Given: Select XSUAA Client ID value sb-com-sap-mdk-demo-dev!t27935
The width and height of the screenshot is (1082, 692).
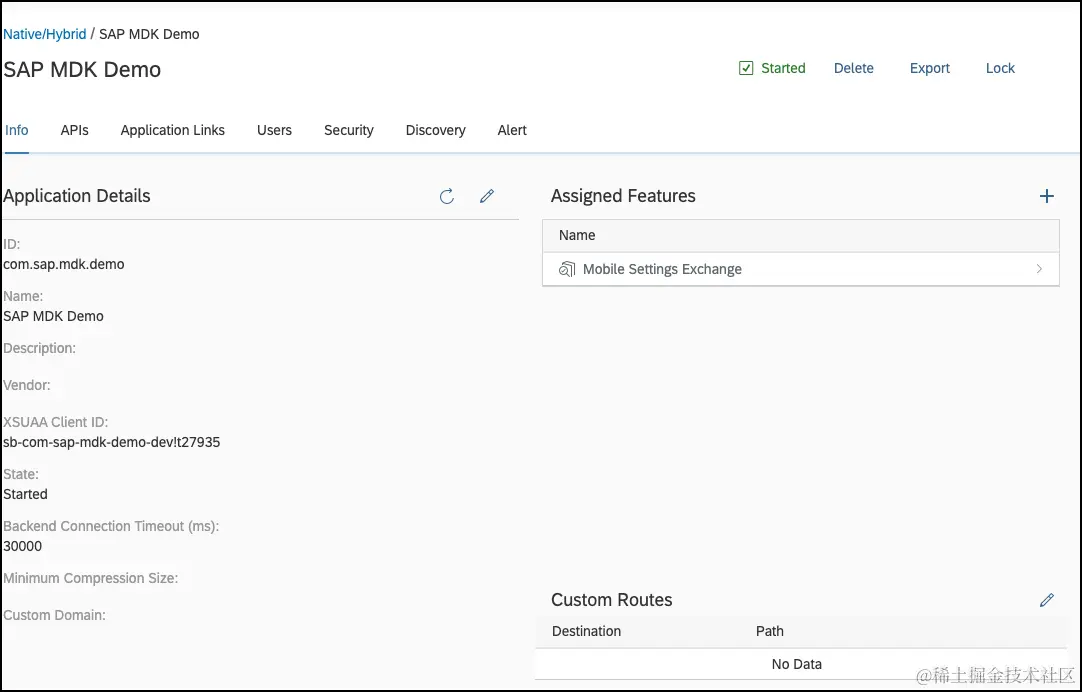Looking at the screenshot, I should click(112, 442).
